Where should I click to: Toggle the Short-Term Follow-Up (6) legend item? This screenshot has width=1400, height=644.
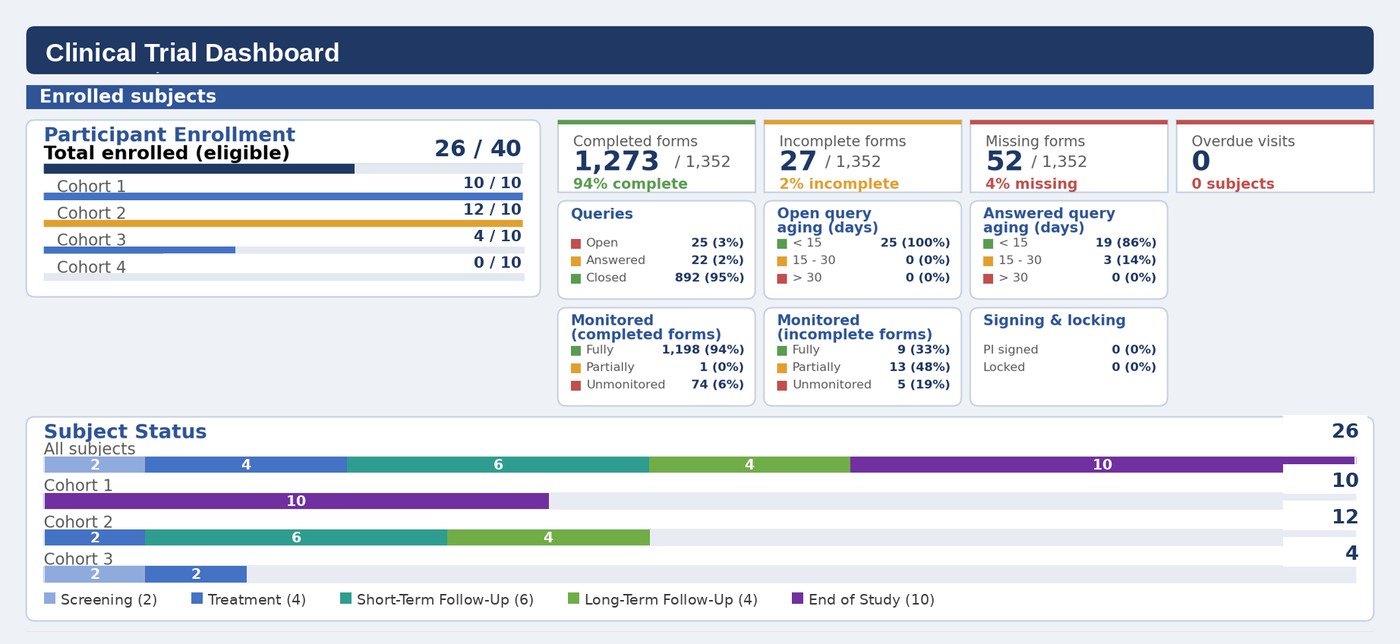[437, 599]
